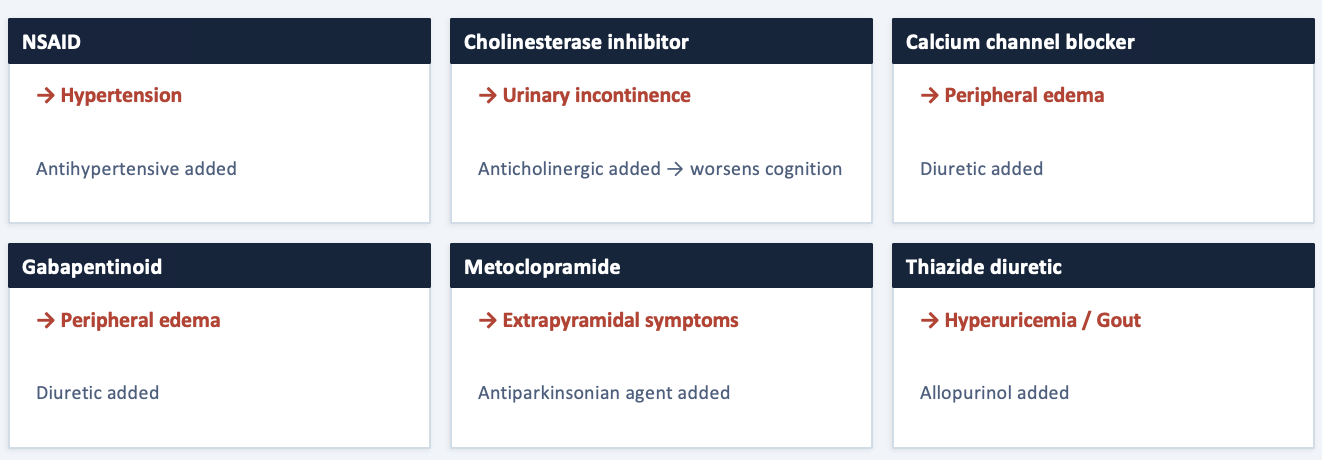Click Diuretic added in the Gabapentinoid card
Image resolution: width=1322 pixels, height=460 pixels.
[97, 393]
